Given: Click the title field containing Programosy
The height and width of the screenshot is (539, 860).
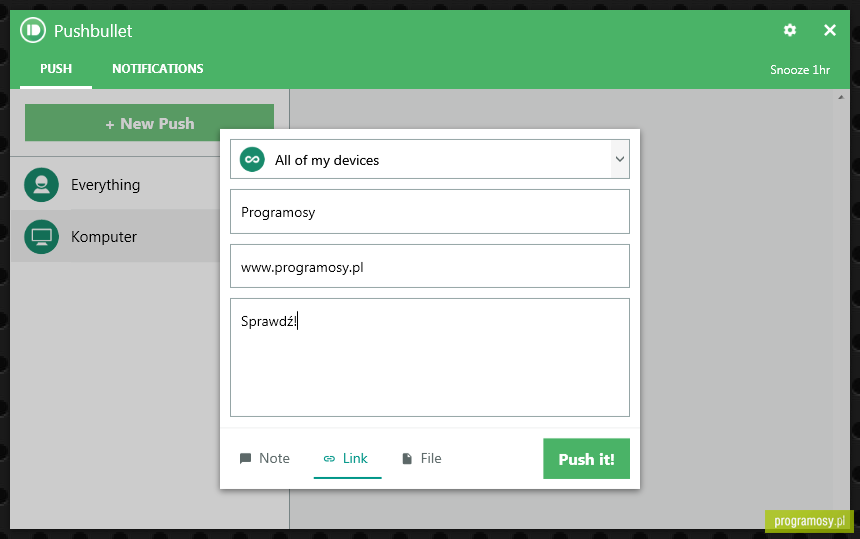Looking at the screenshot, I should (x=429, y=212).
